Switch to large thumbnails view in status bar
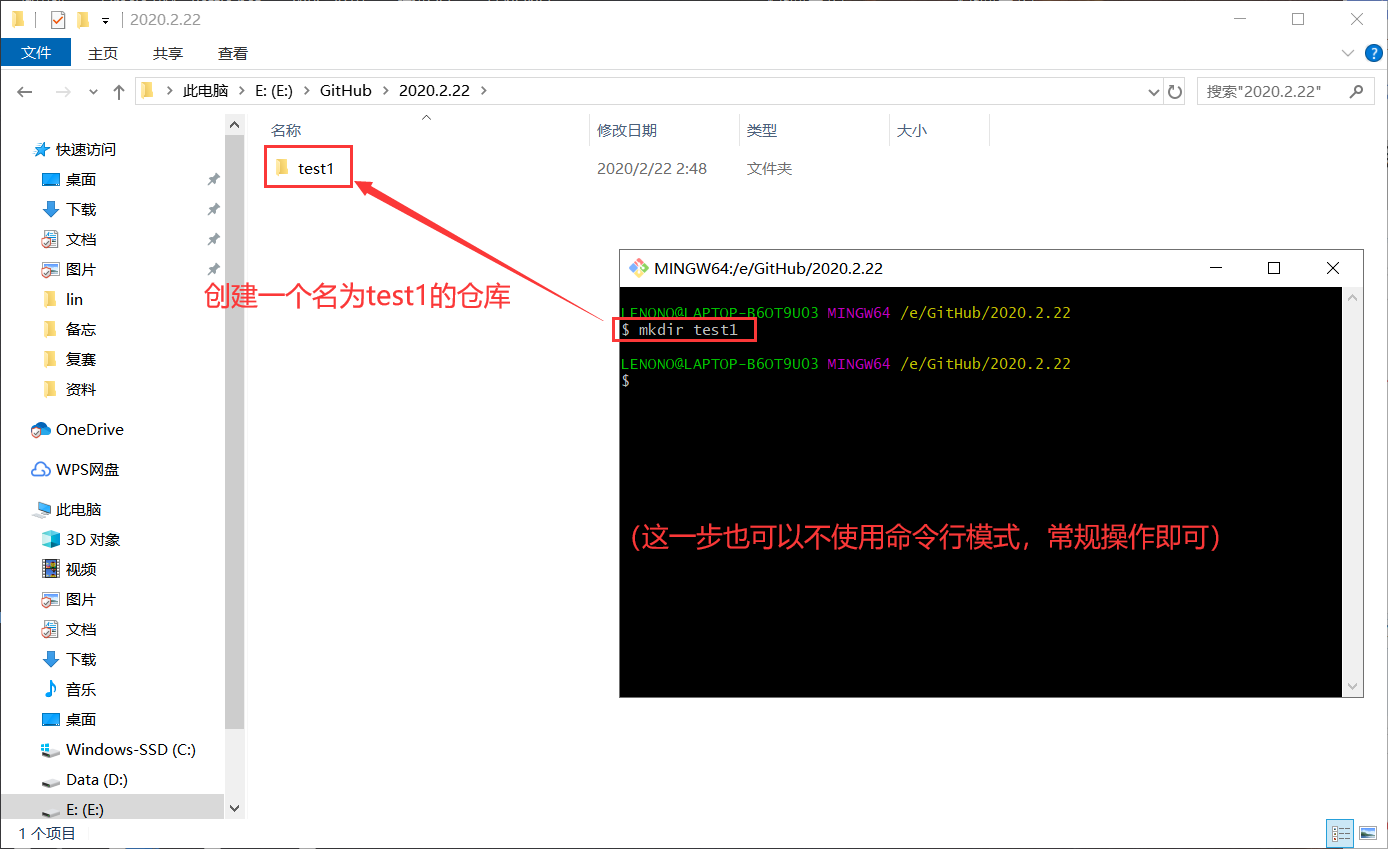This screenshot has width=1388, height=849. (x=1368, y=832)
